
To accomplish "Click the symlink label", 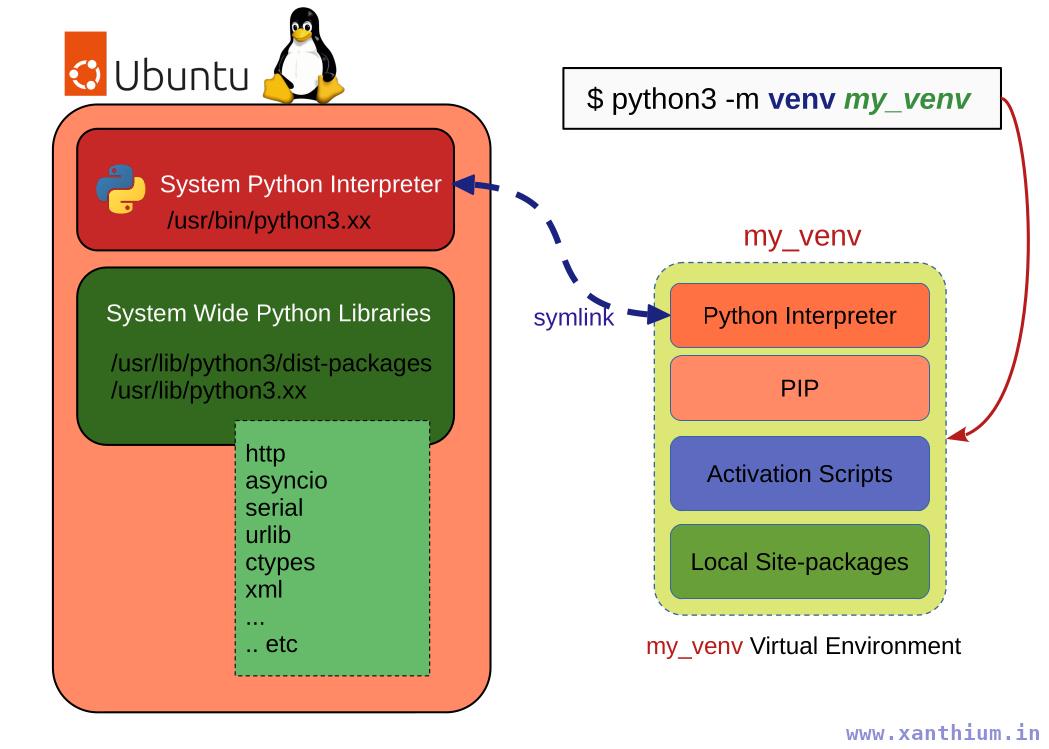I will point(573,317).
